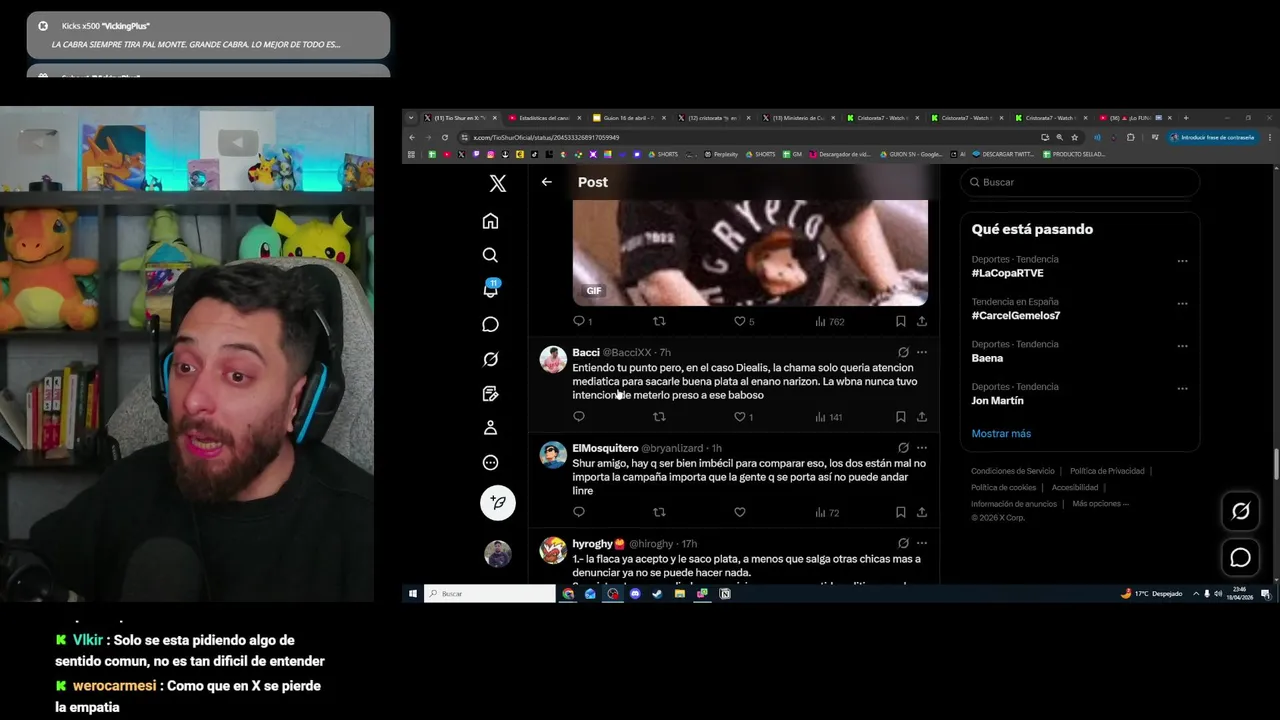Open floating Messages chat button
The image size is (1280, 720).
1241,557
